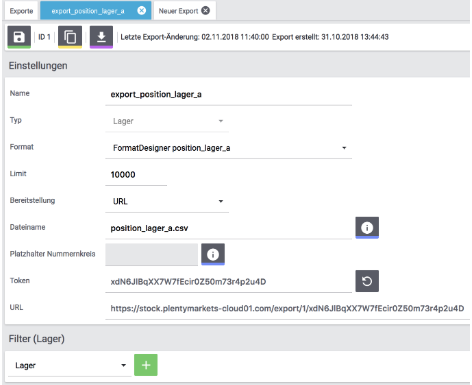Click the Token text field
Image resolution: width=472 pixels, height=385 pixels.
click(x=228, y=282)
